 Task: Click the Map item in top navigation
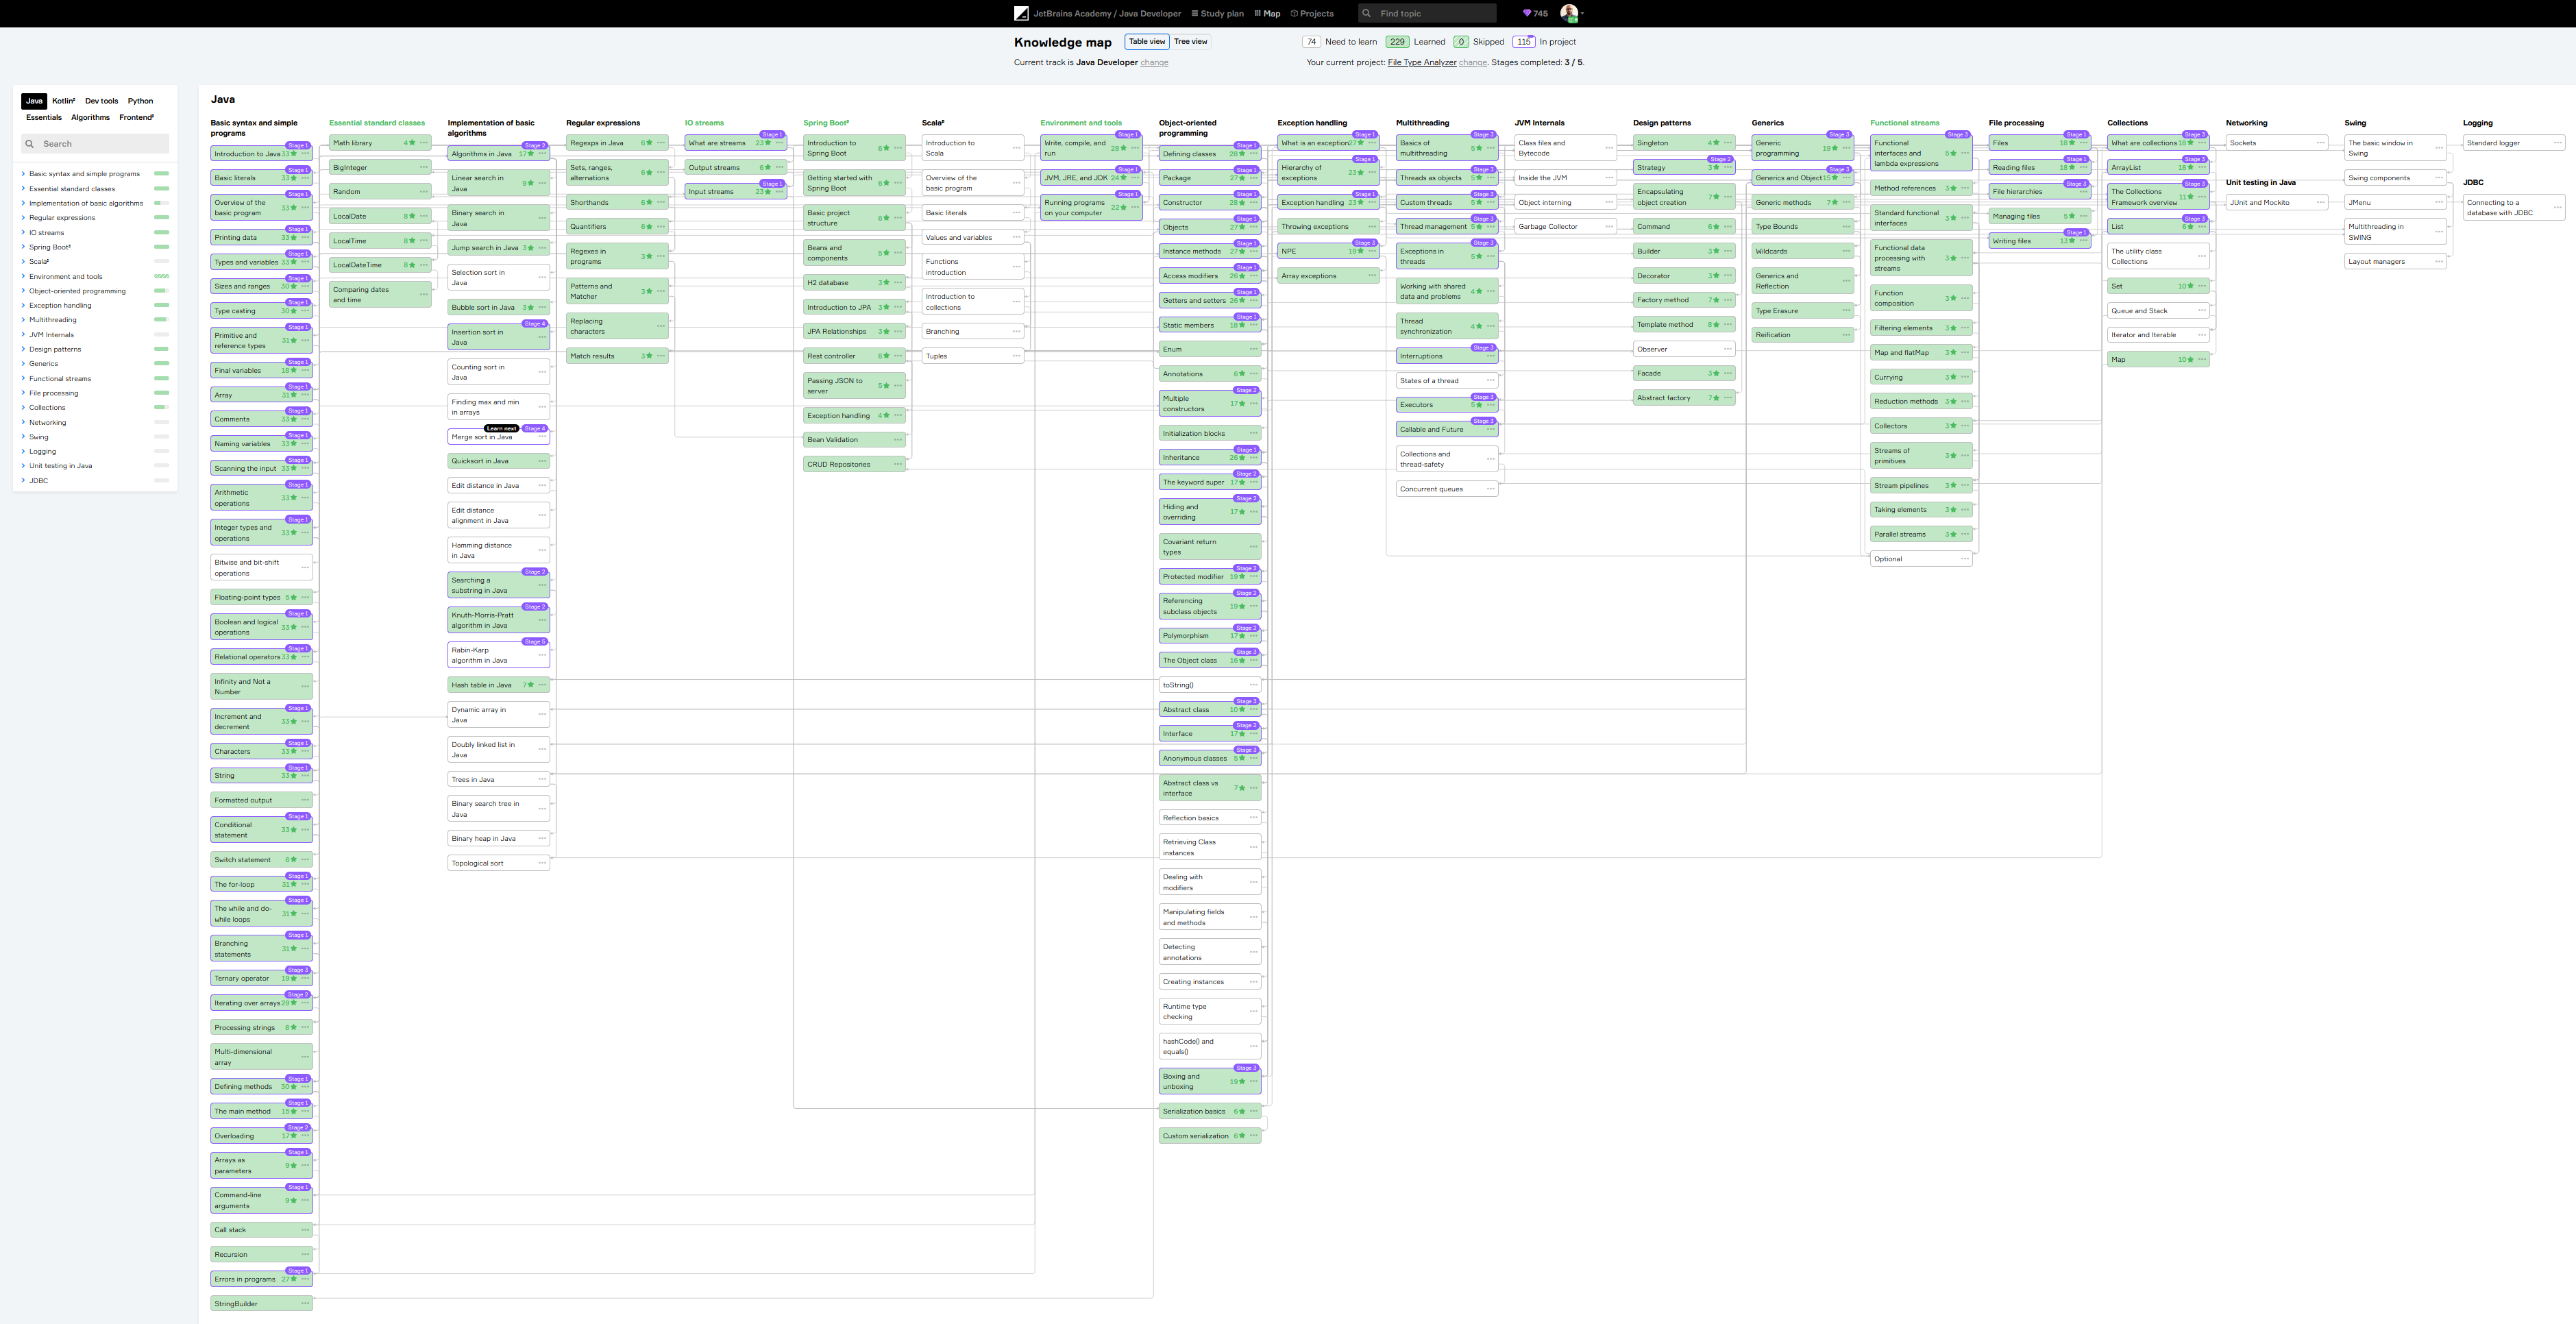(1267, 13)
